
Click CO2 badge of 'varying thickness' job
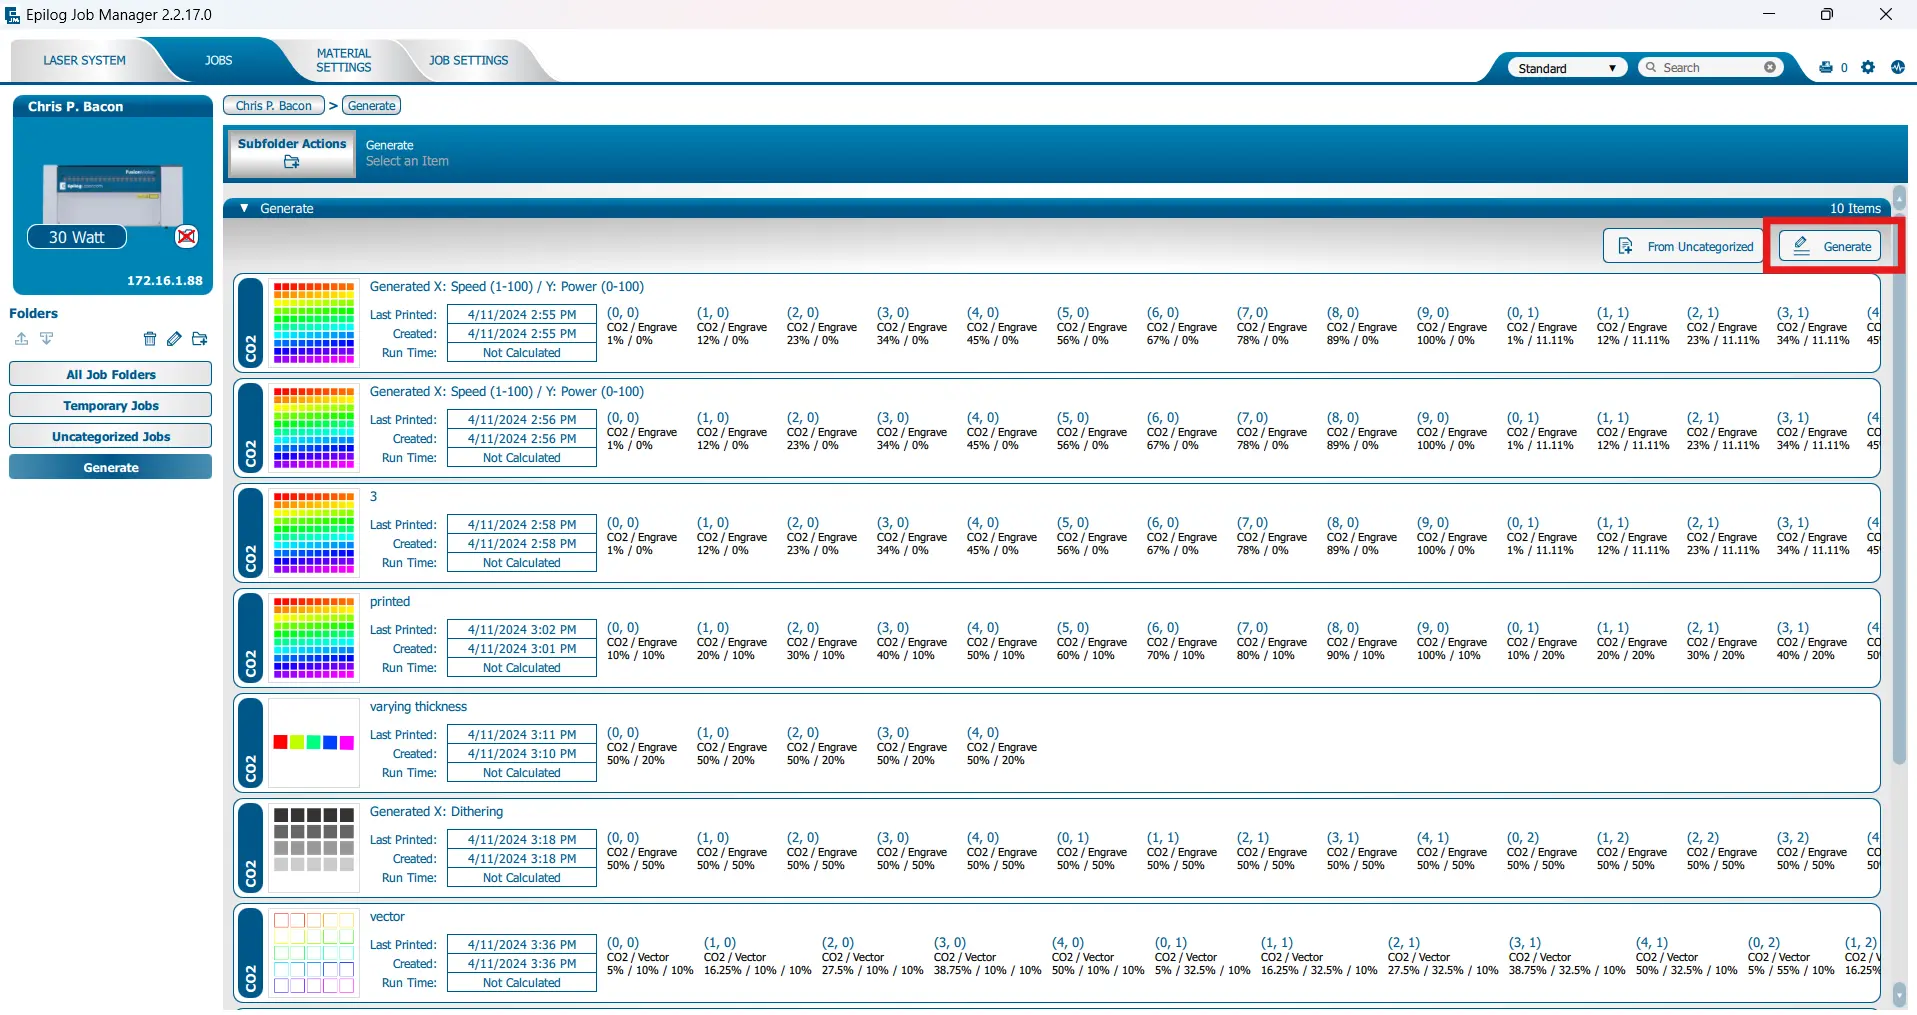pyautogui.click(x=251, y=743)
